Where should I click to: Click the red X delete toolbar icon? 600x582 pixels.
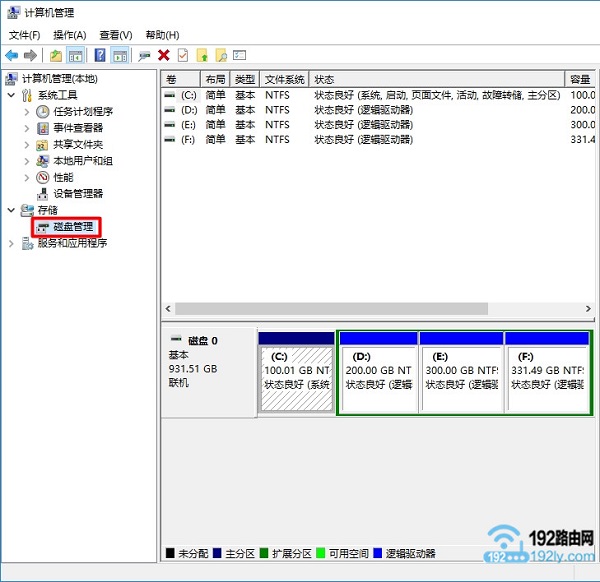pos(163,55)
